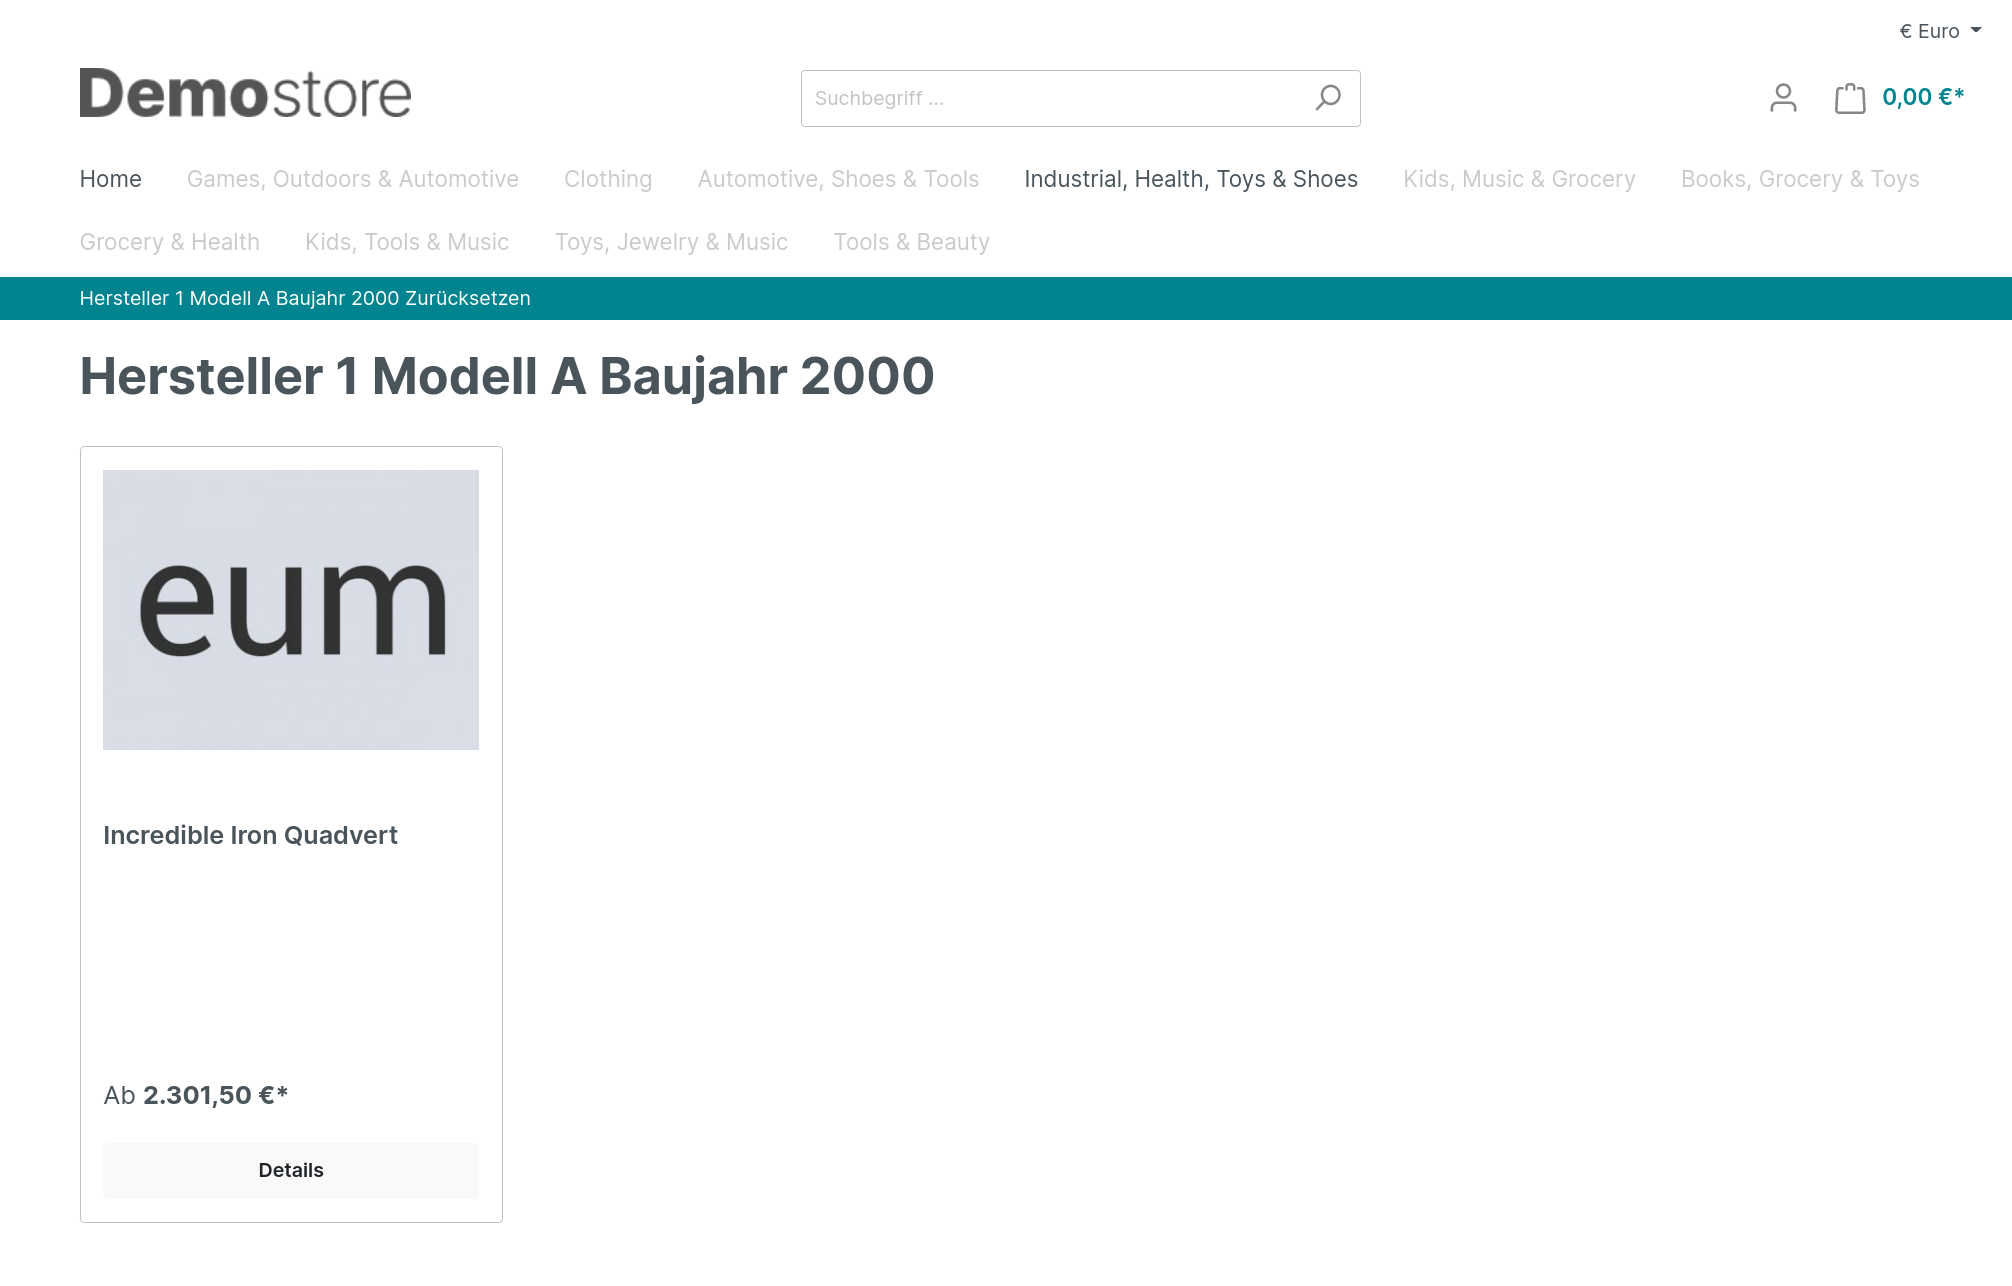Open Industrial, Health, Toys & Shoes menu
This screenshot has width=2012, height=1286.
(x=1191, y=179)
